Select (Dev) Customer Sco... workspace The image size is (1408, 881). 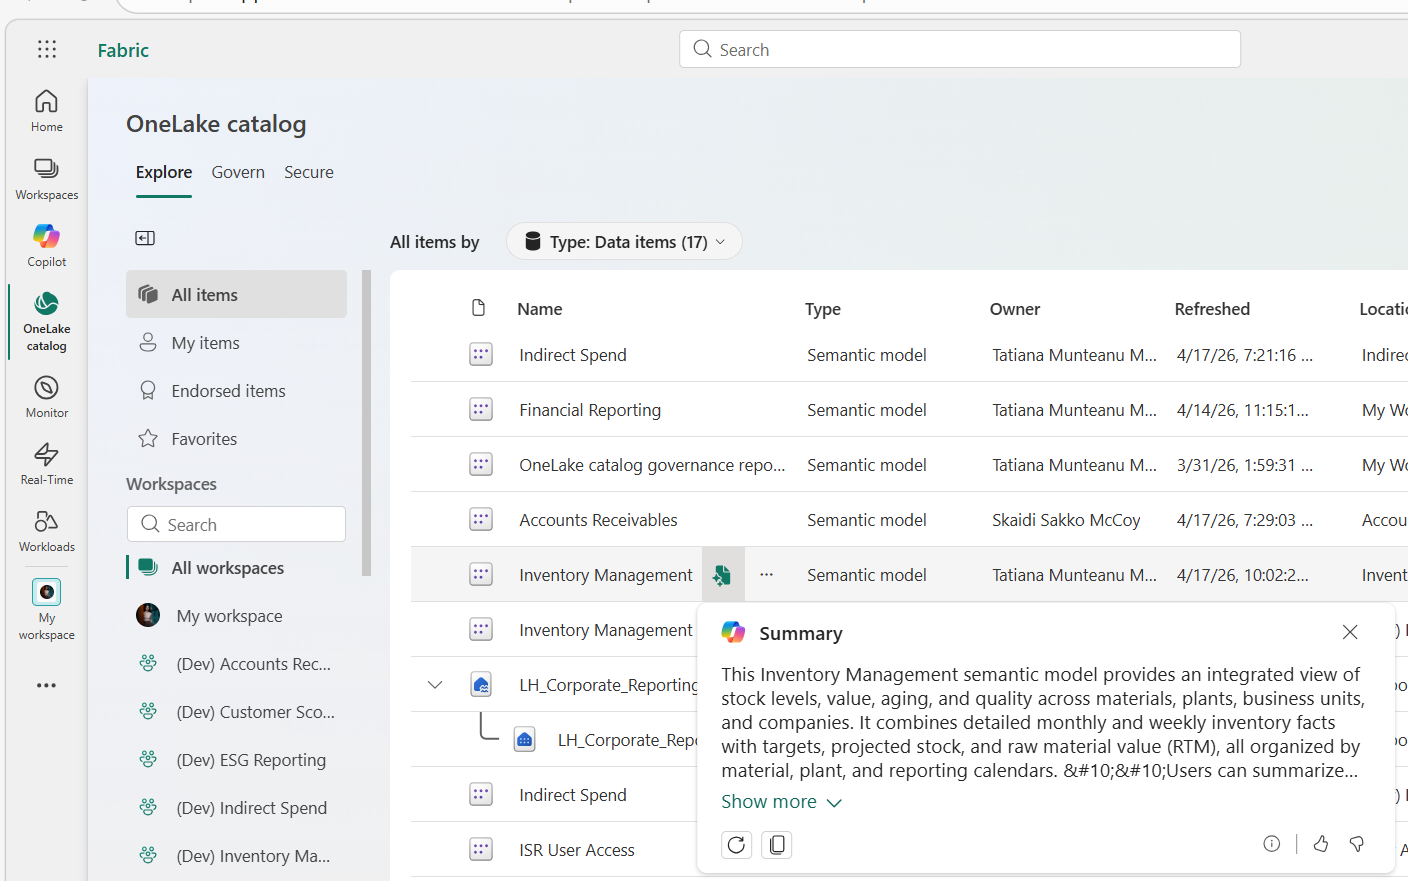237,711
